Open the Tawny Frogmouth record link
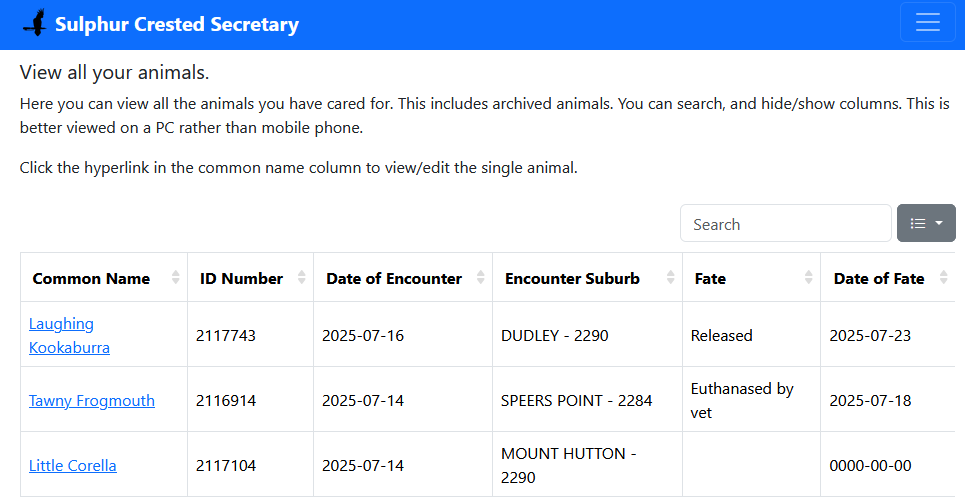The height and width of the screenshot is (497, 965). point(92,400)
